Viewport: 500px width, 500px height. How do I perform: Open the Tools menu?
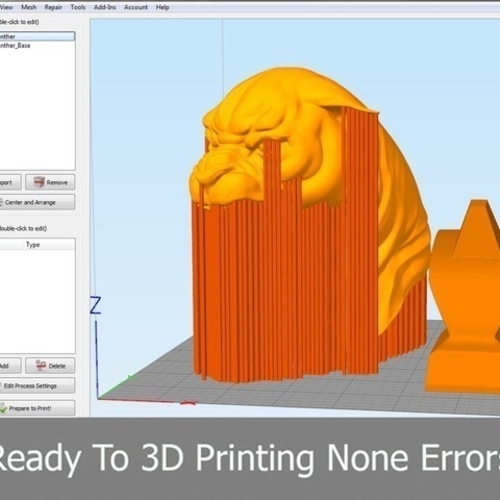[78, 7]
